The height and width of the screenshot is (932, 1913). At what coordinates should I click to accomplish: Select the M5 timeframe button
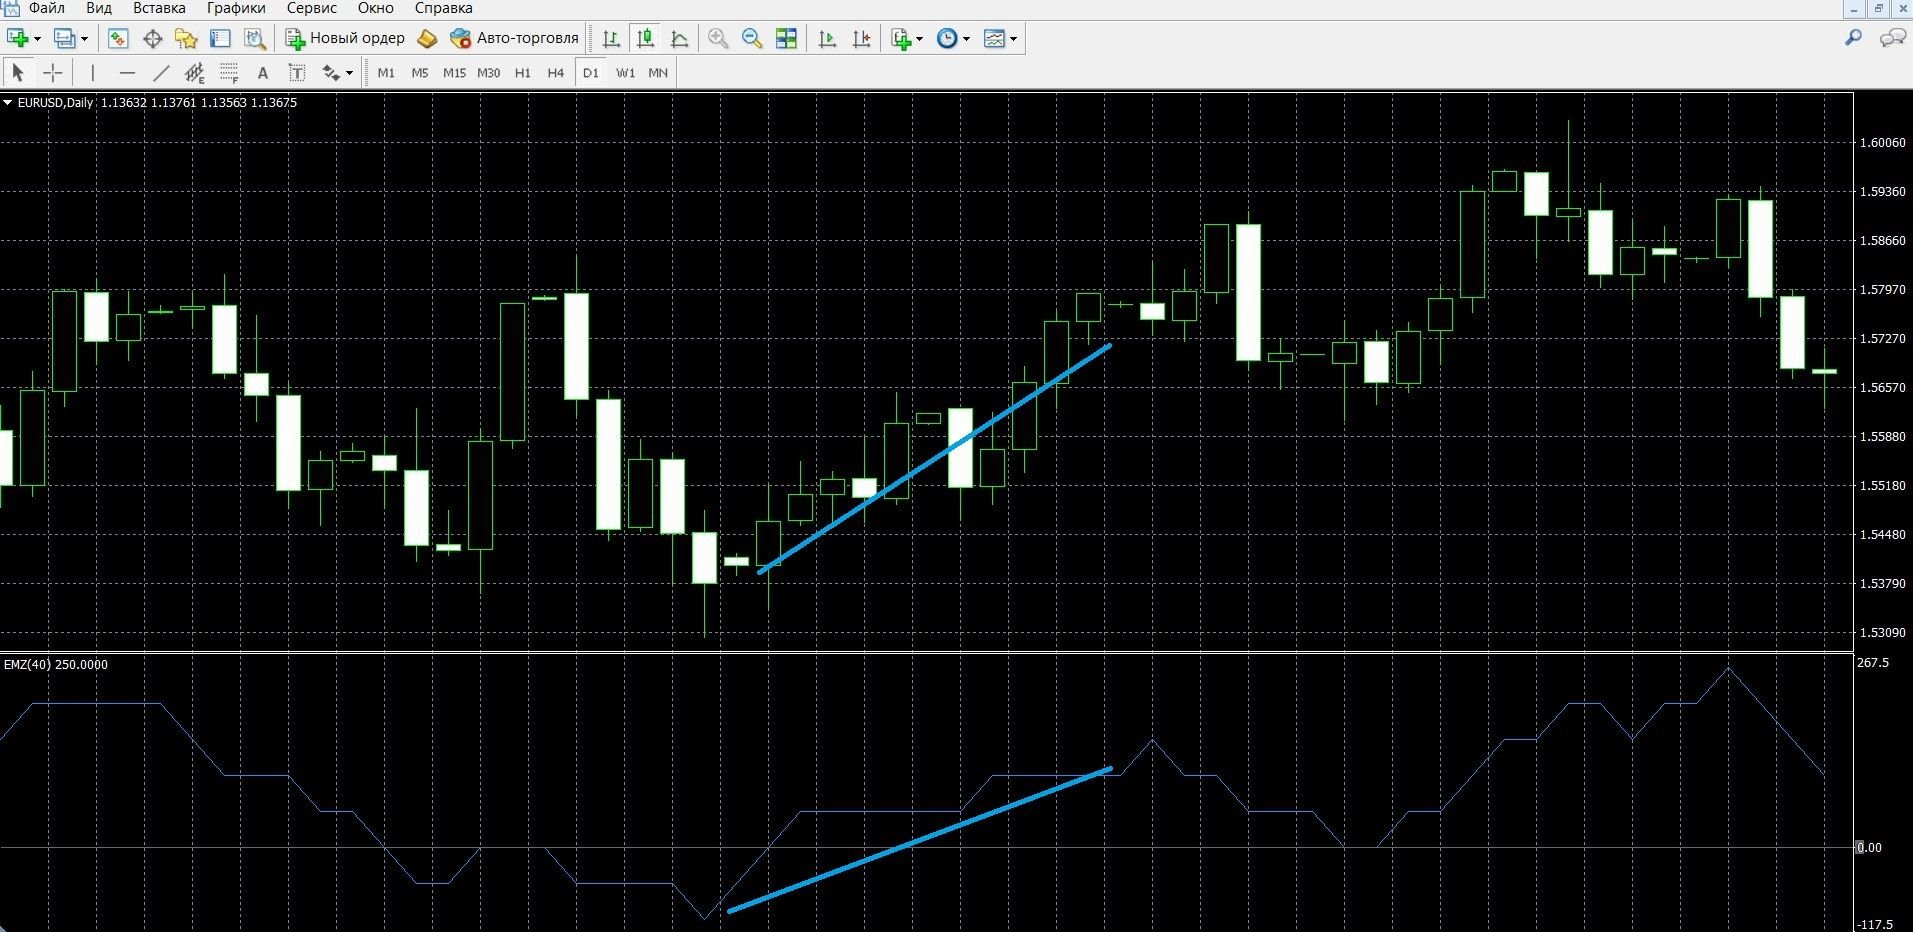(420, 73)
